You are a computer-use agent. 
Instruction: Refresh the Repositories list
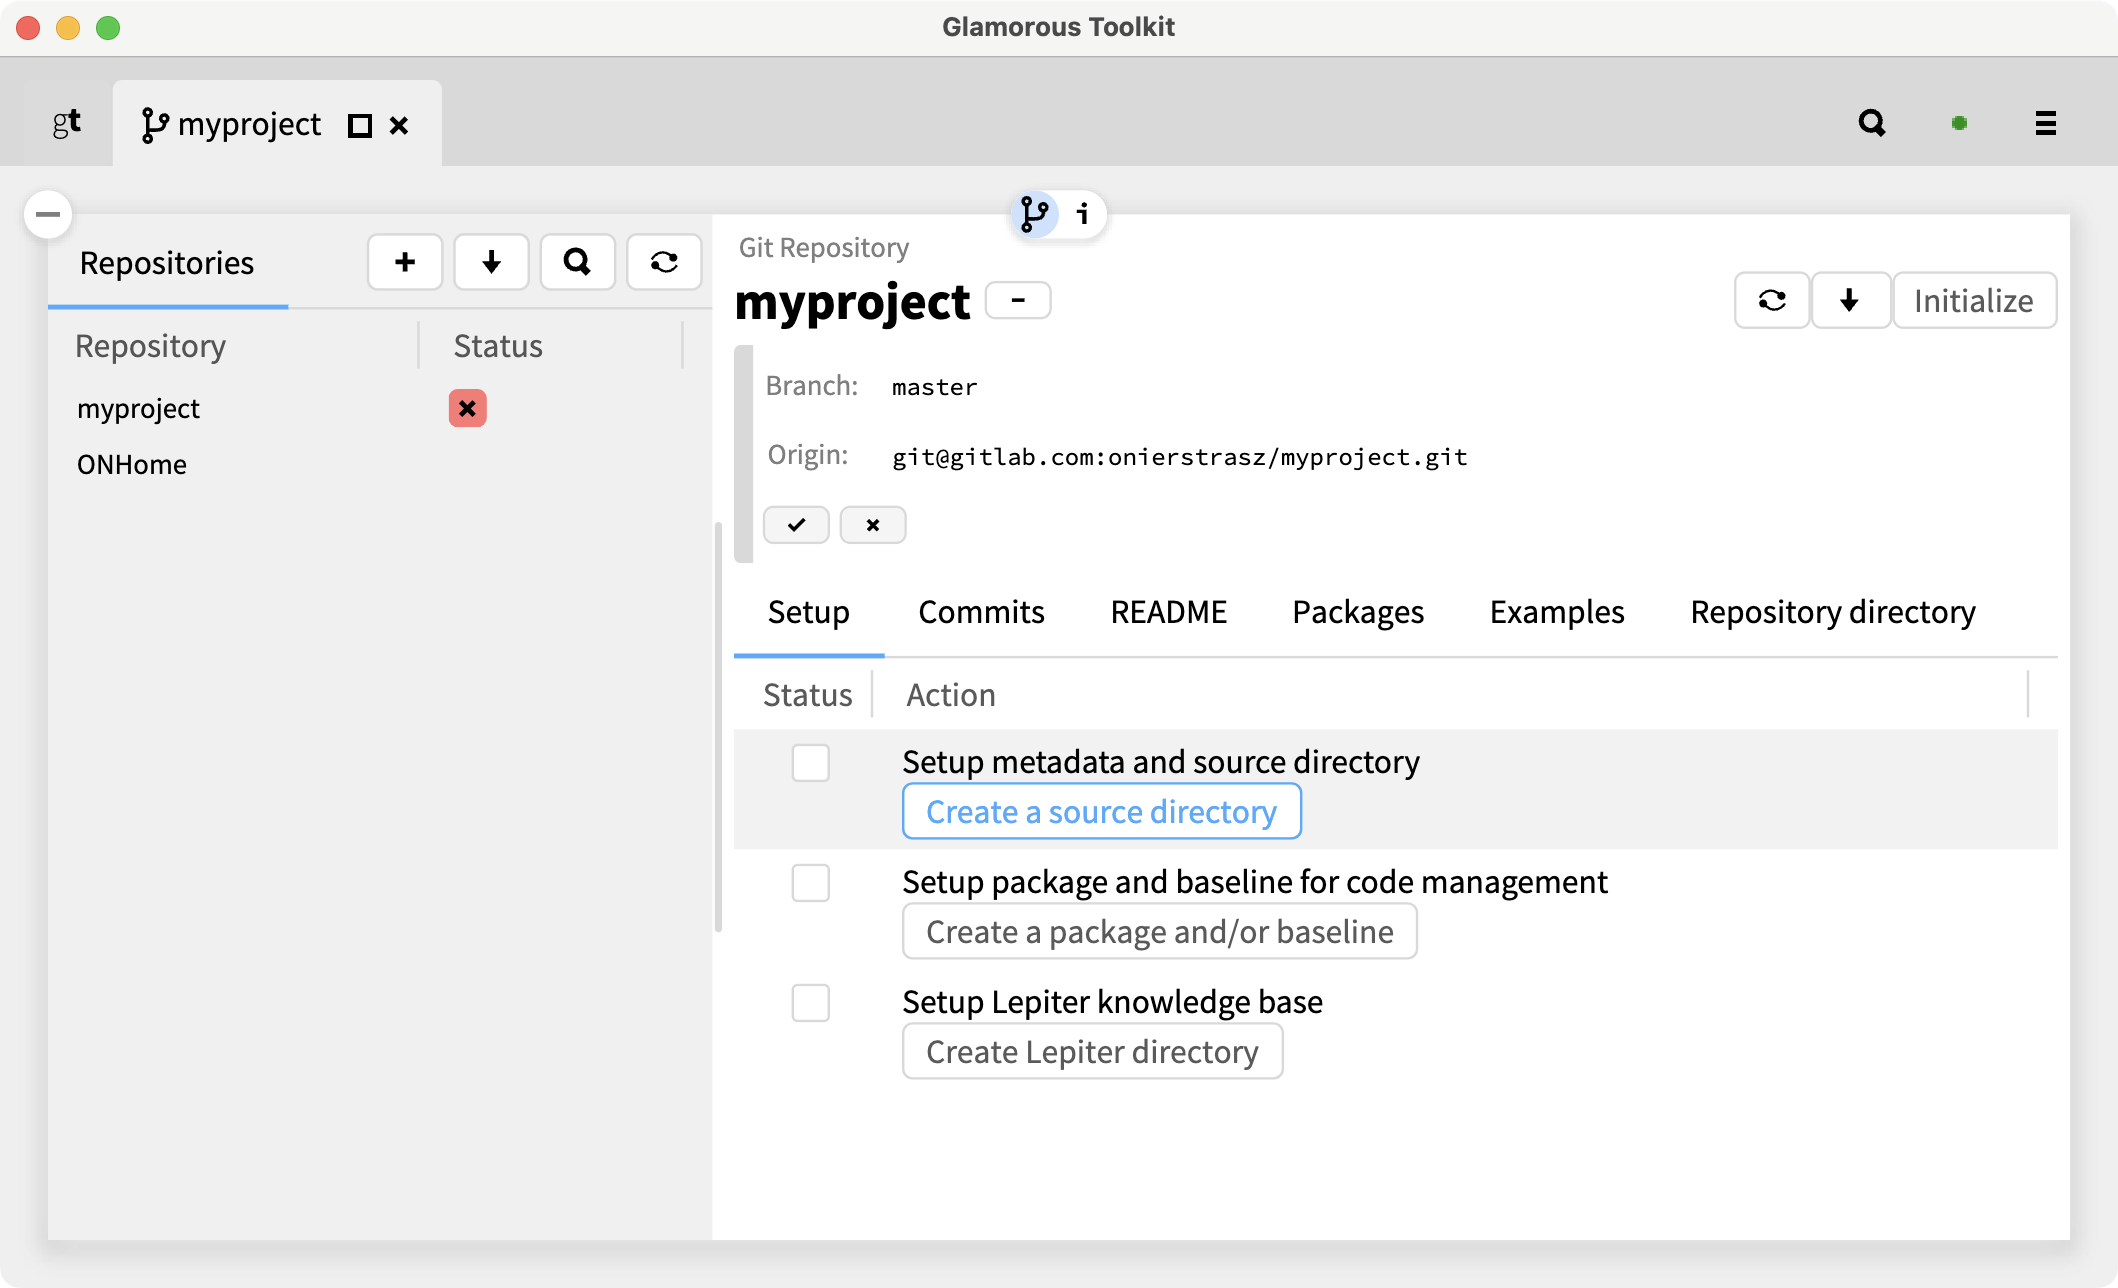pos(664,262)
